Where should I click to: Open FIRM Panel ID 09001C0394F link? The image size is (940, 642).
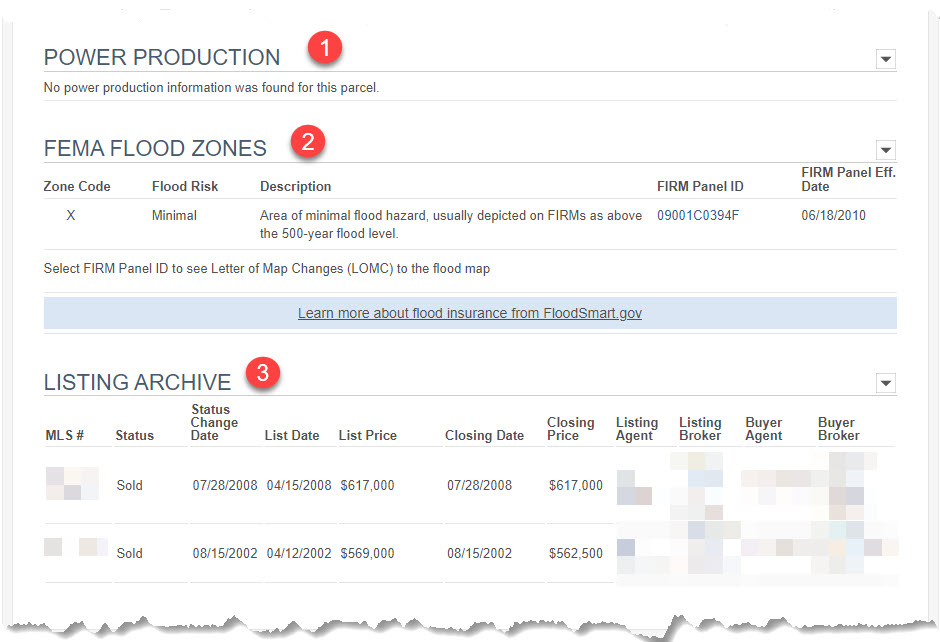698,215
